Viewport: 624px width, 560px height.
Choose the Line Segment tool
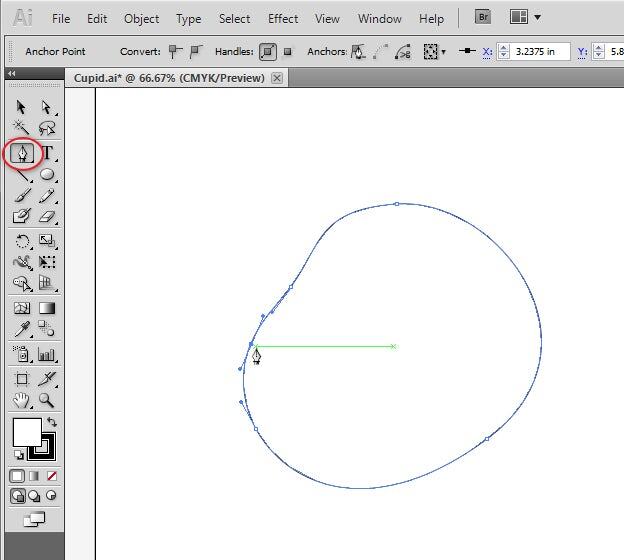click(23, 175)
